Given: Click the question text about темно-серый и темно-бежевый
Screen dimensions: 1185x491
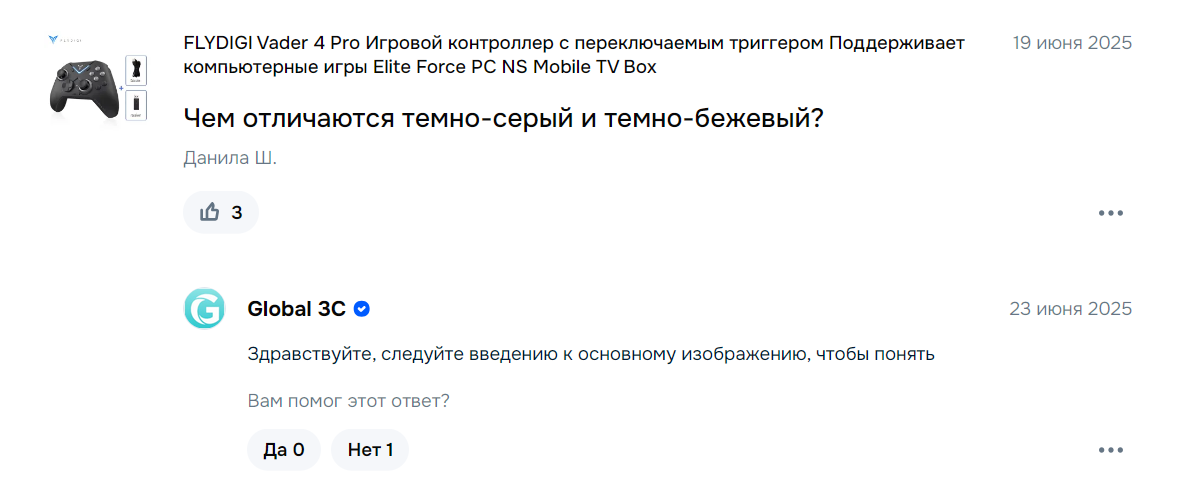Looking at the screenshot, I should click(x=503, y=117).
